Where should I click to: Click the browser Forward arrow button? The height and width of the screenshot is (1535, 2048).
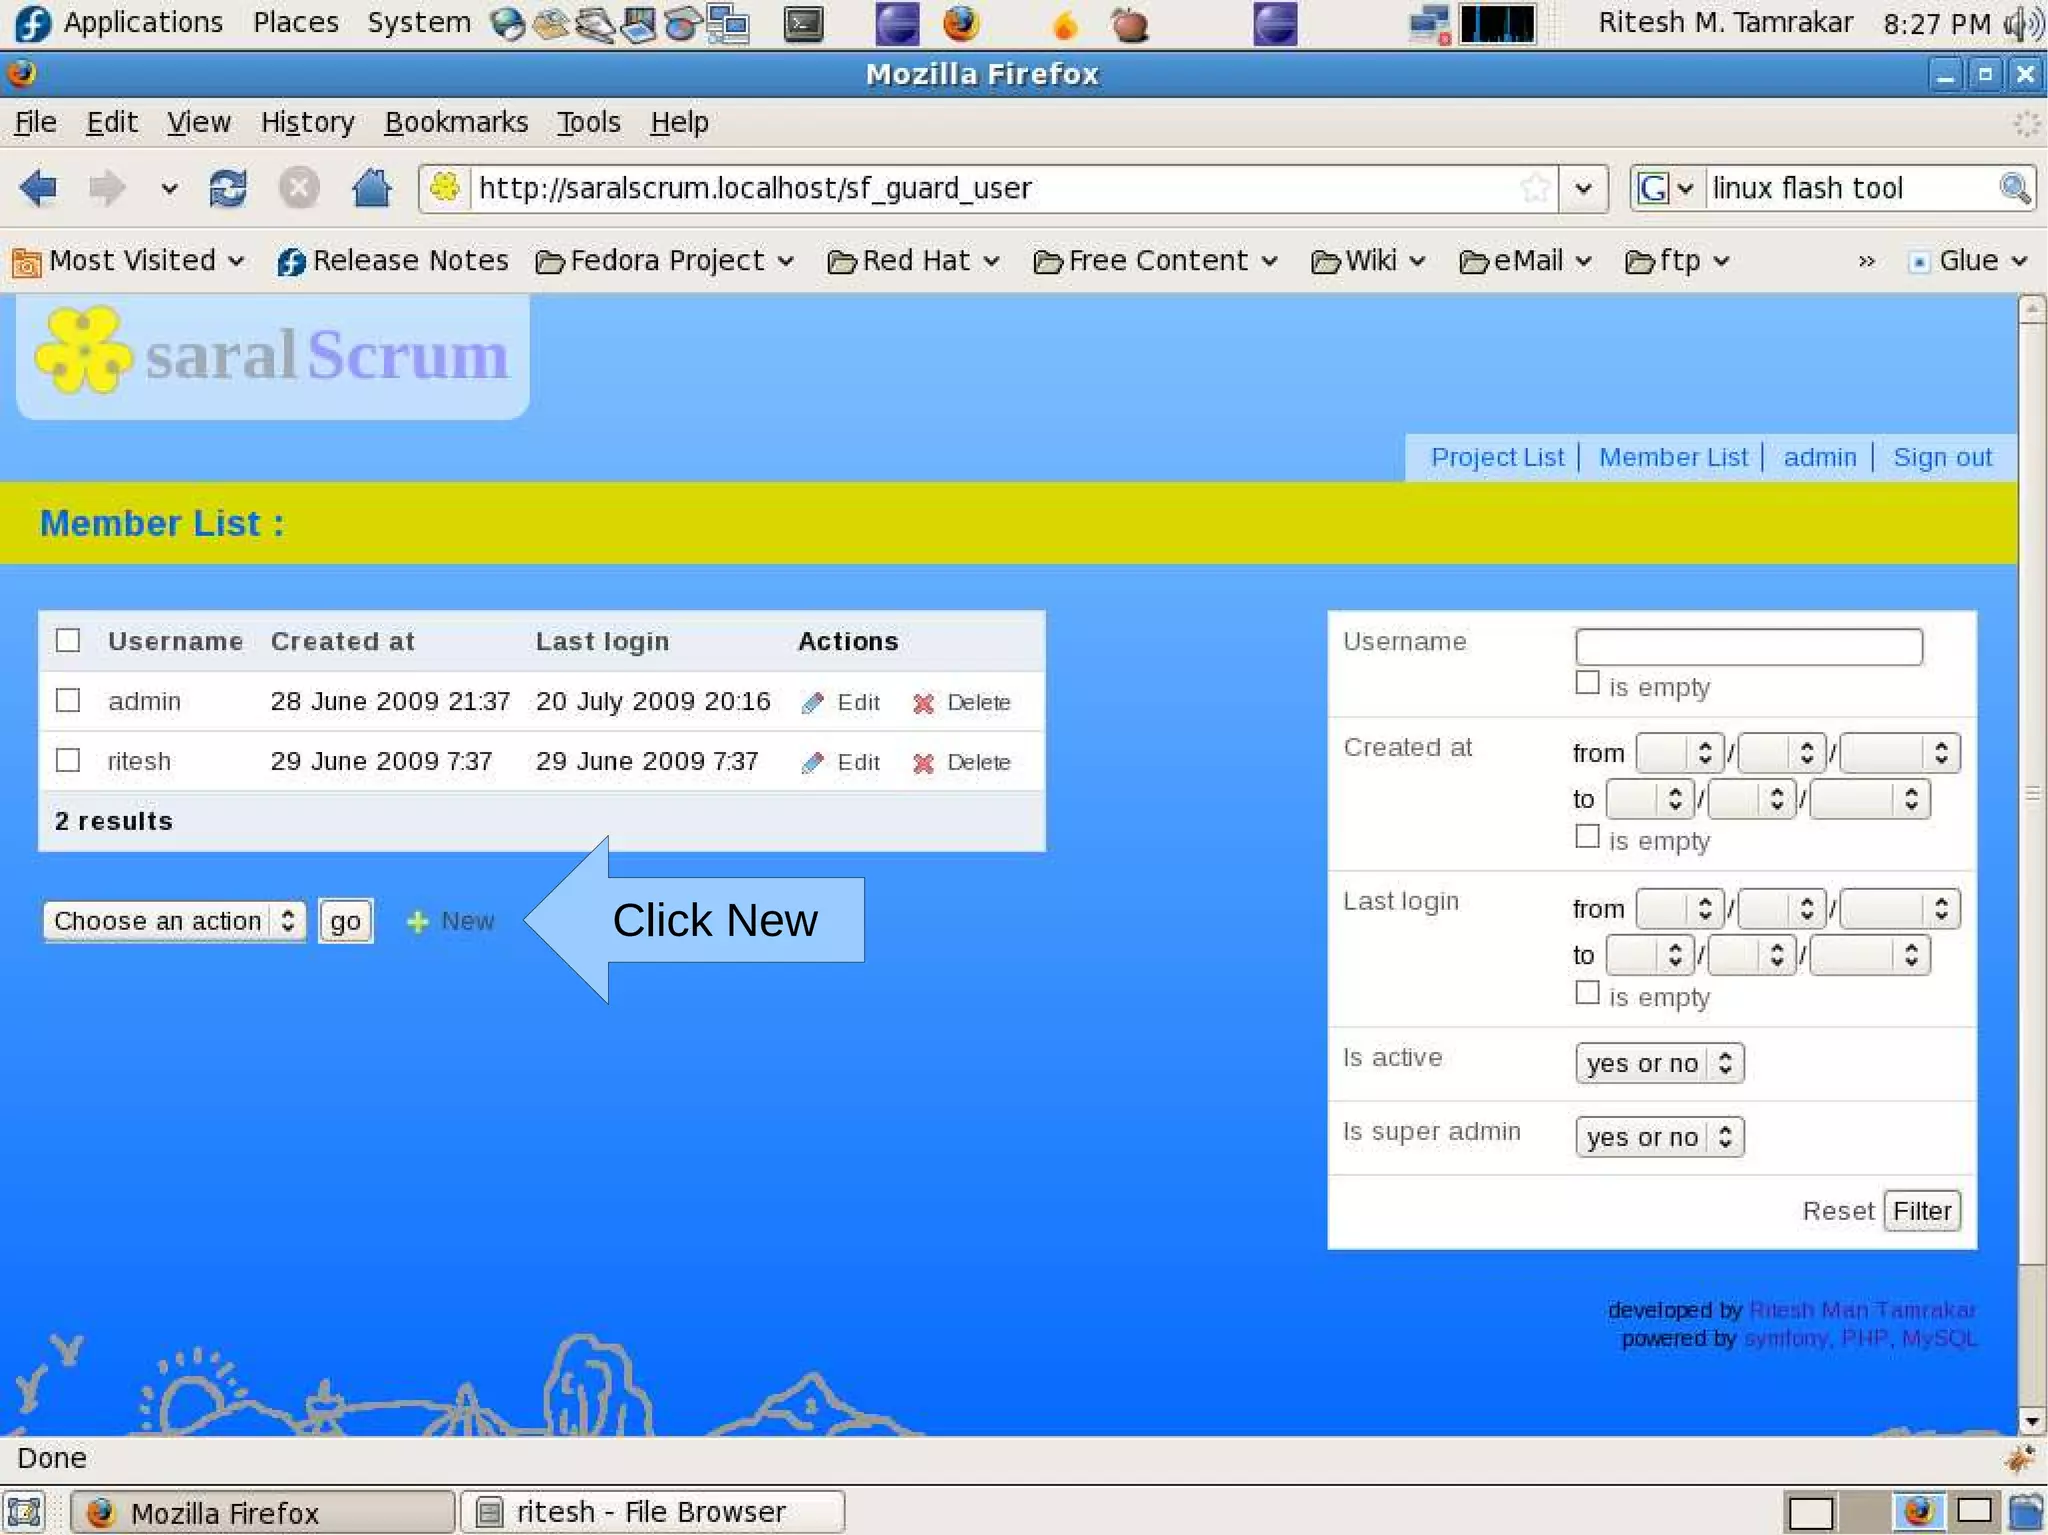[106, 188]
